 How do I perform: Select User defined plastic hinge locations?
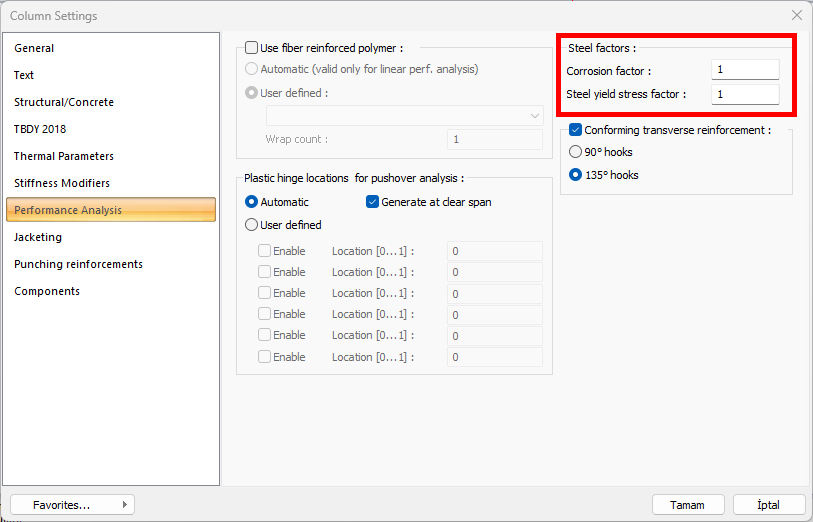[x=252, y=225]
